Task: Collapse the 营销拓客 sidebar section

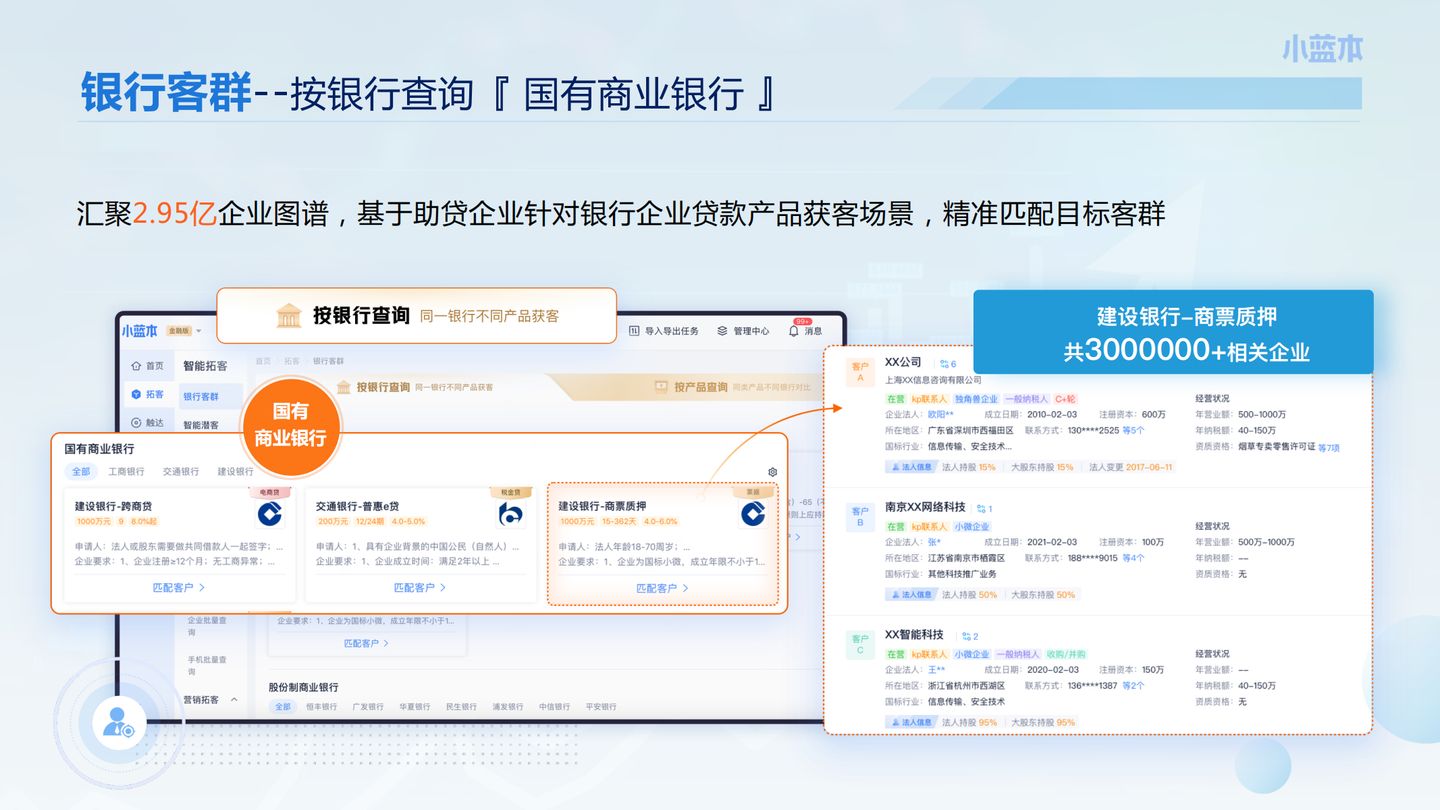Action: tap(234, 700)
